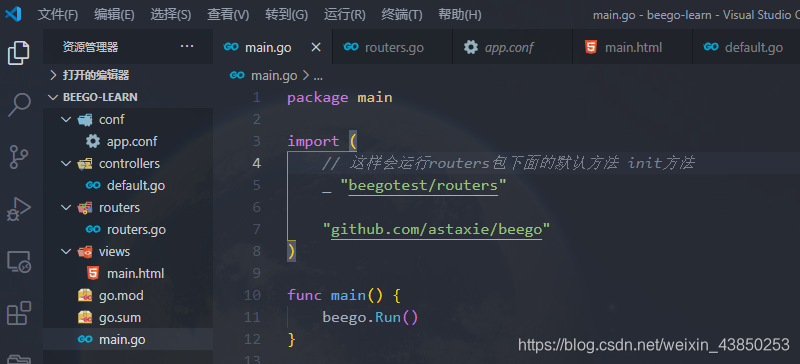Click the breadcrumb ellipsis after main.go
The height and width of the screenshot is (364, 800).
coord(318,77)
